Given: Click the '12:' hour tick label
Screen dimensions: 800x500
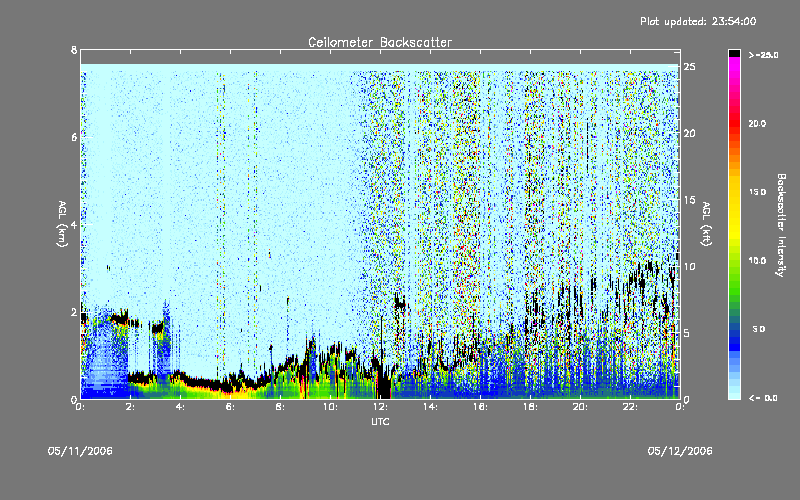Looking at the screenshot, I should point(380,407).
